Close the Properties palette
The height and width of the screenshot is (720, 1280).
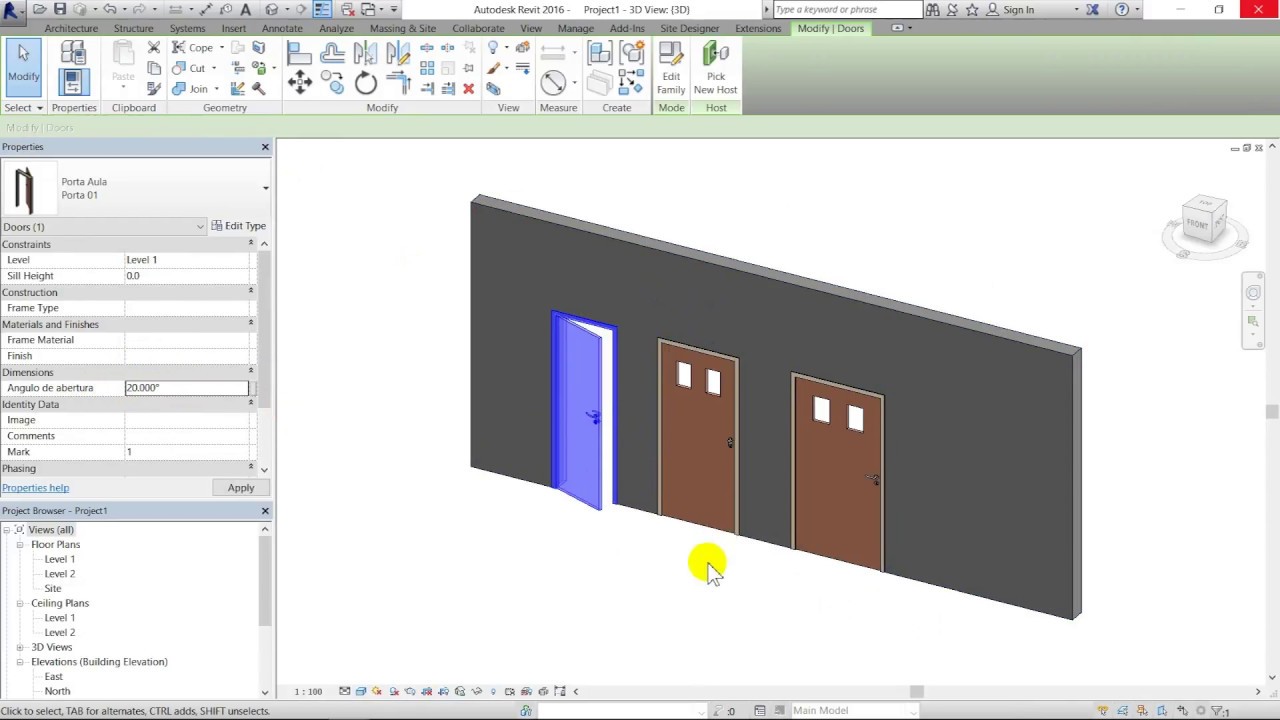tap(265, 147)
